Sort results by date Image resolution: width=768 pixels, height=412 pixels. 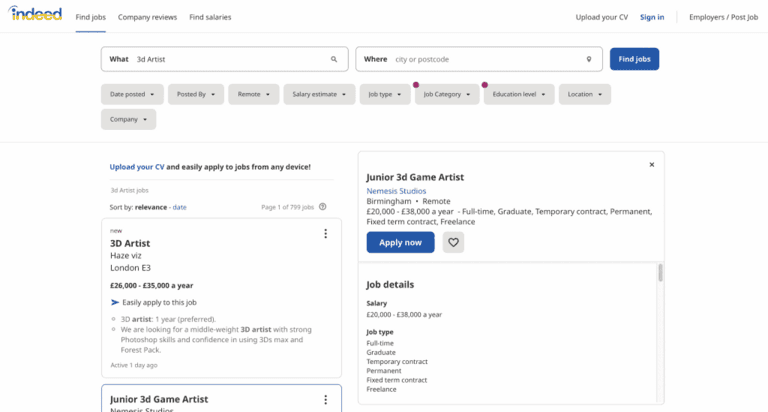179,207
